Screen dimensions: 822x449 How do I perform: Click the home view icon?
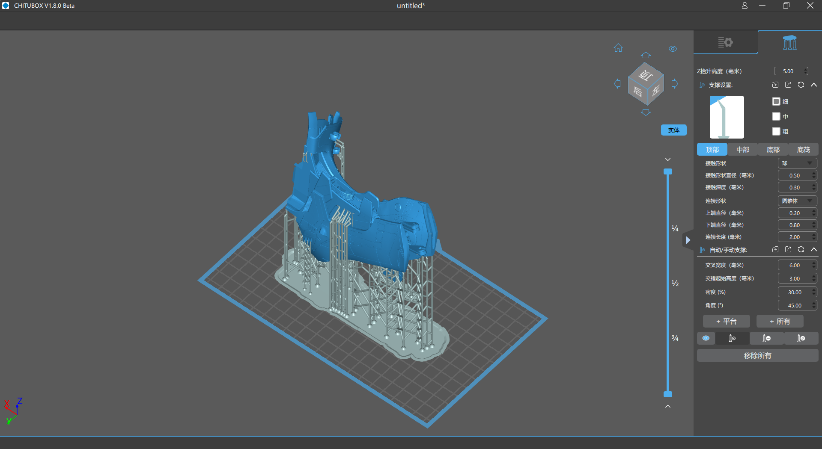click(618, 48)
